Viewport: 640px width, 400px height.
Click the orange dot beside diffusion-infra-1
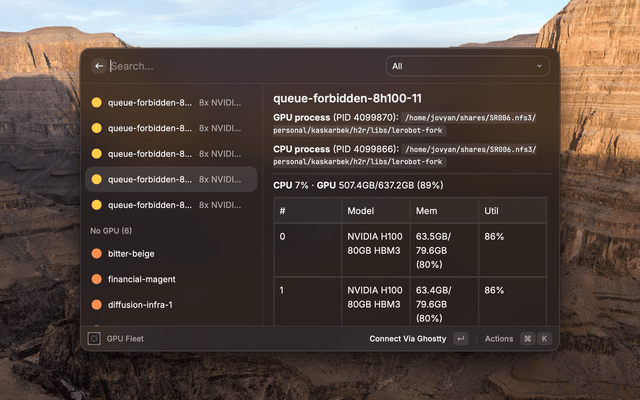pos(97,305)
